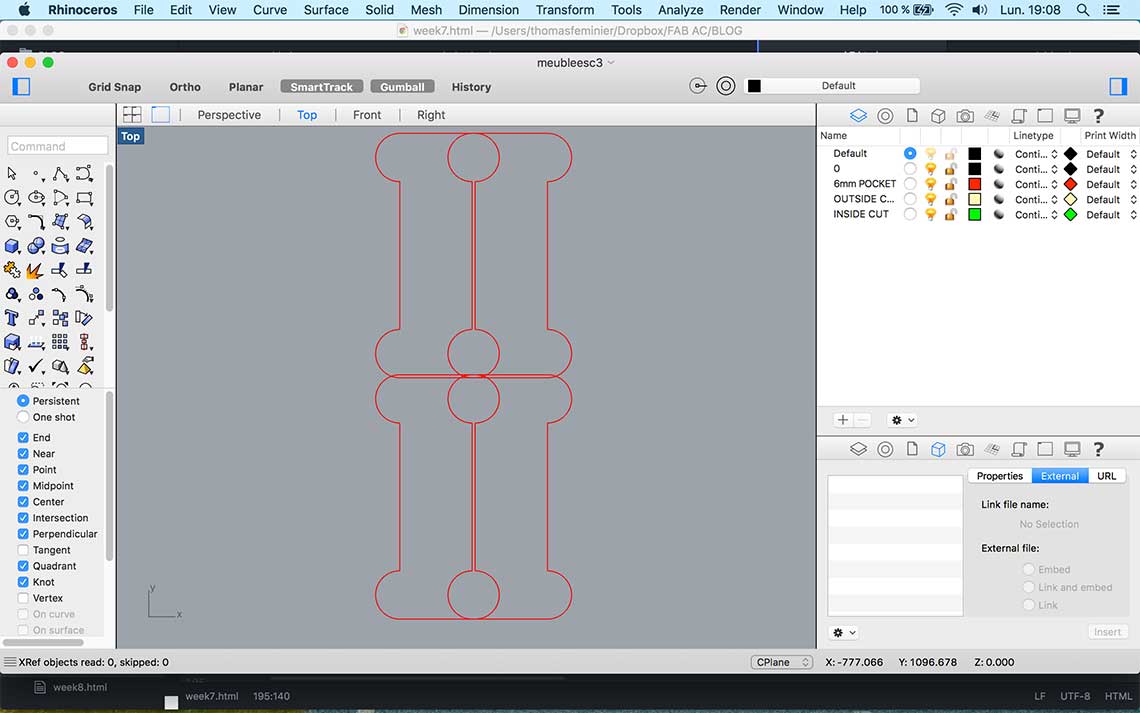Image resolution: width=1140 pixels, height=713 pixels.
Task: Click into the Command input field
Action: point(58,146)
